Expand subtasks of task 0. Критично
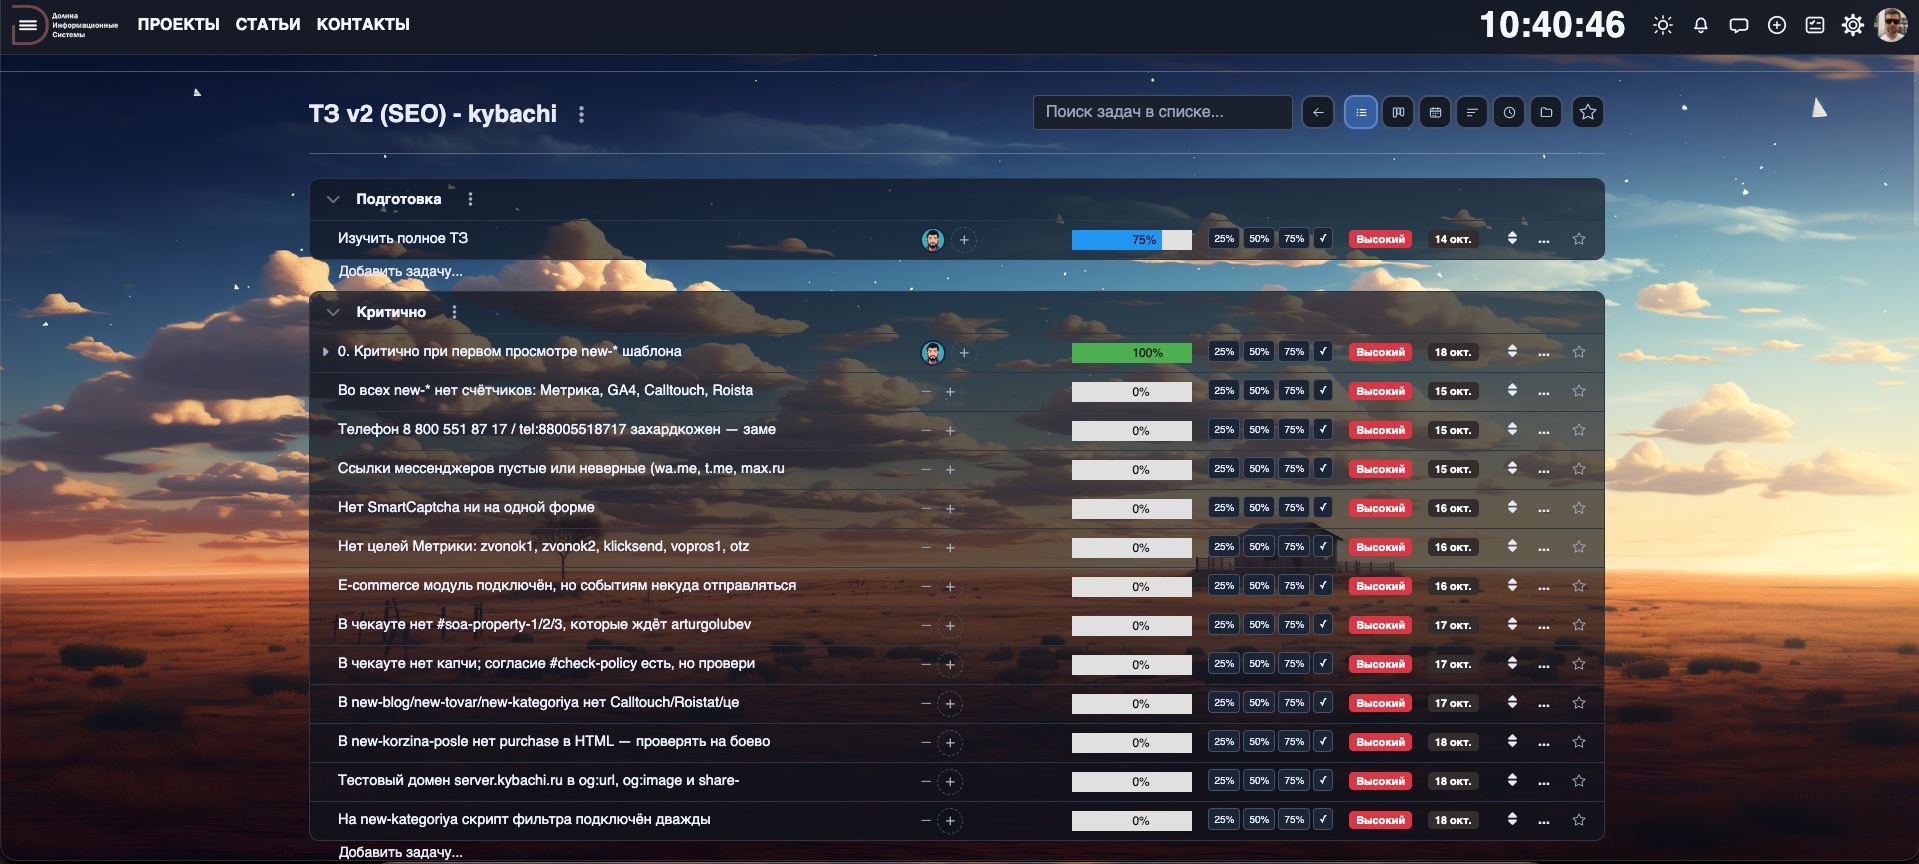This screenshot has width=1919, height=864. click(x=325, y=352)
